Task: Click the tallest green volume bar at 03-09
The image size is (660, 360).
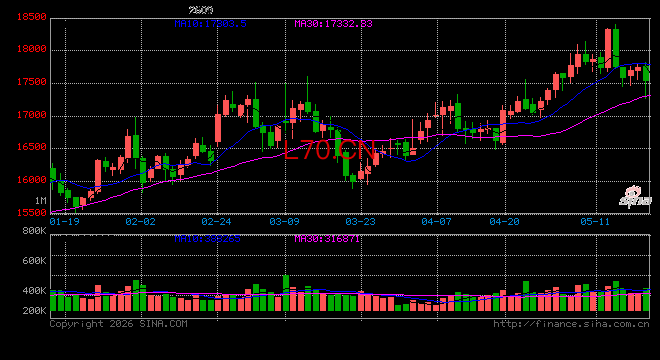Action: coord(286,293)
